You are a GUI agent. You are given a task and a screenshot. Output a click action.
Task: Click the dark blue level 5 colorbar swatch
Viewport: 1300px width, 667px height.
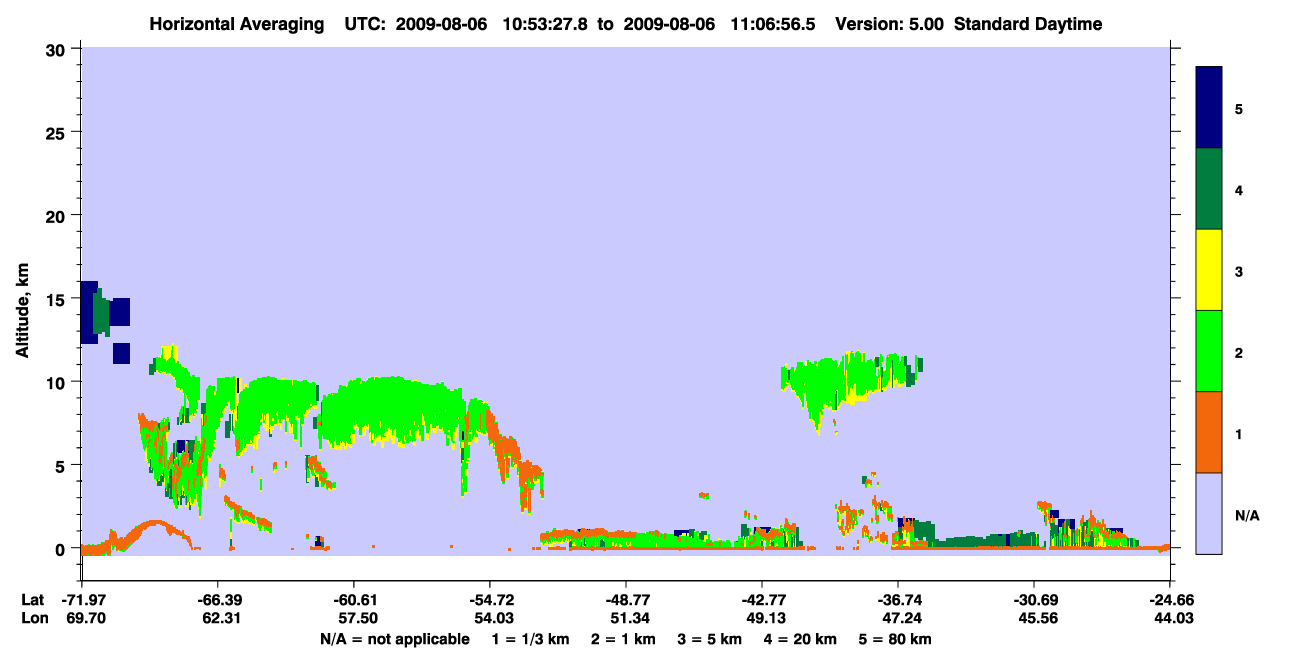click(1209, 108)
